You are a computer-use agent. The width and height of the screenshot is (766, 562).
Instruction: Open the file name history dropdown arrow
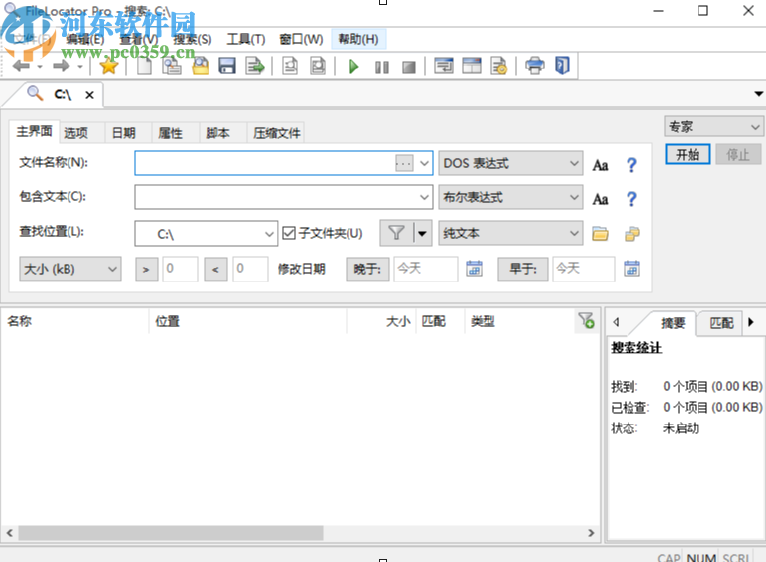point(424,163)
